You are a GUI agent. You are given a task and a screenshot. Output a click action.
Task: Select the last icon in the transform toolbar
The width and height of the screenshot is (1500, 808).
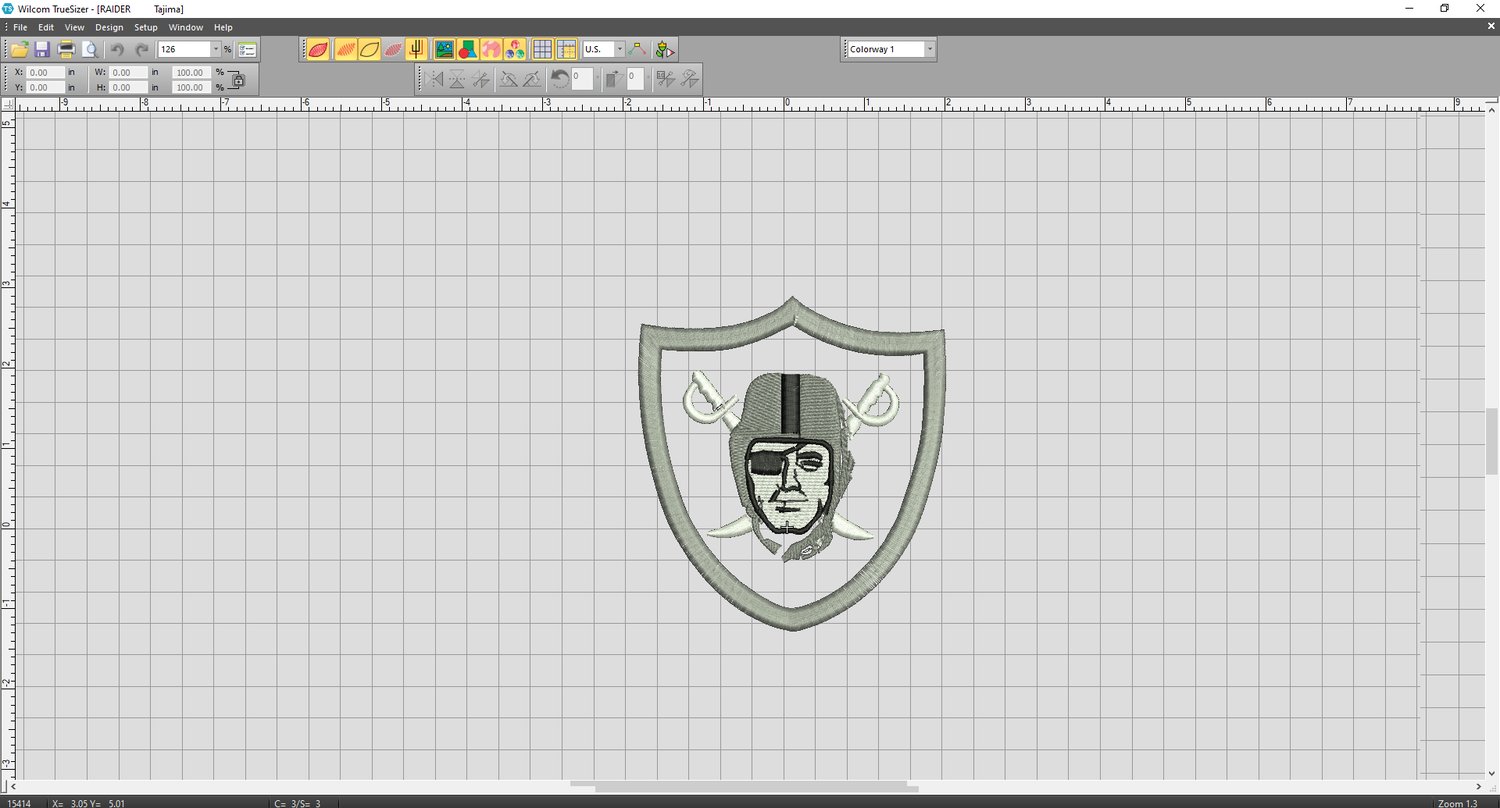tap(689, 79)
